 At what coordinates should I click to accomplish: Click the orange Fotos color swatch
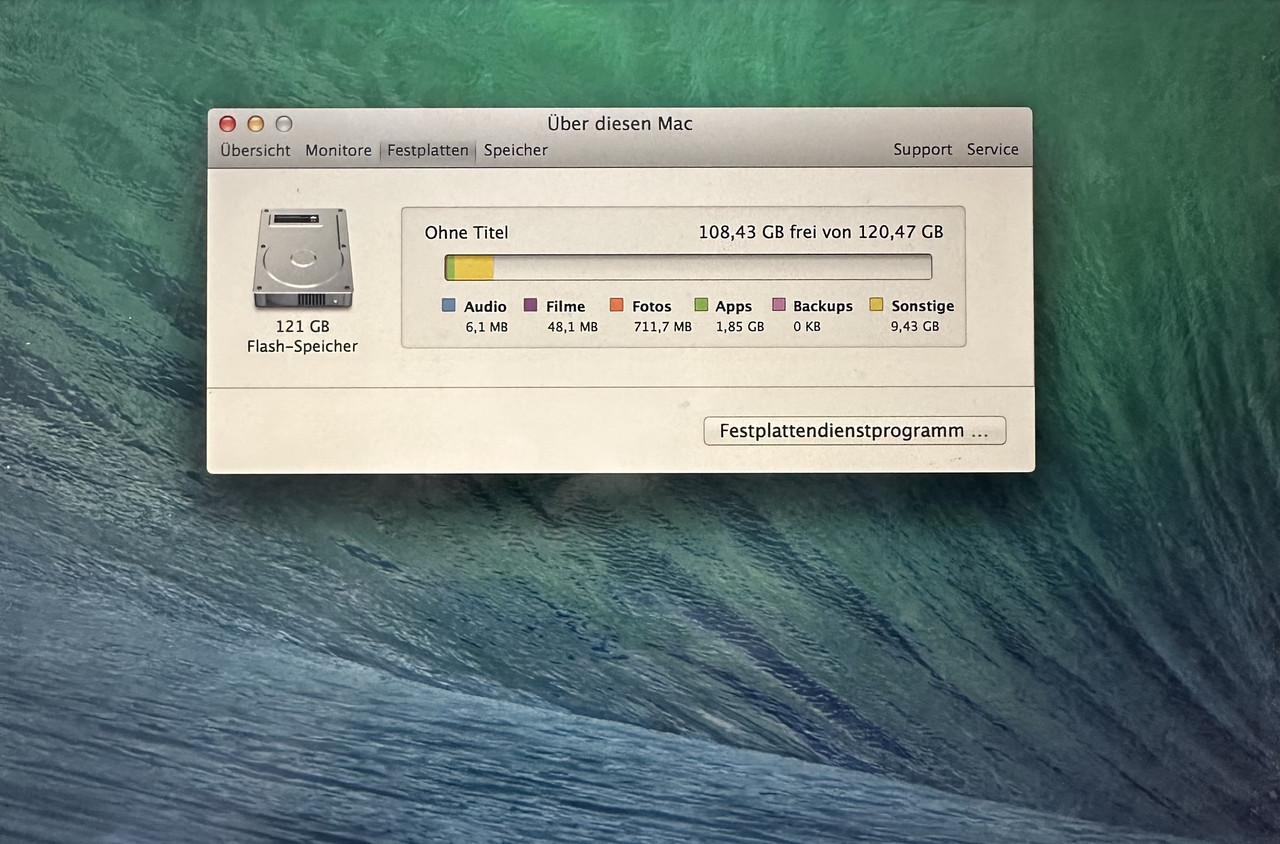point(616,305)
